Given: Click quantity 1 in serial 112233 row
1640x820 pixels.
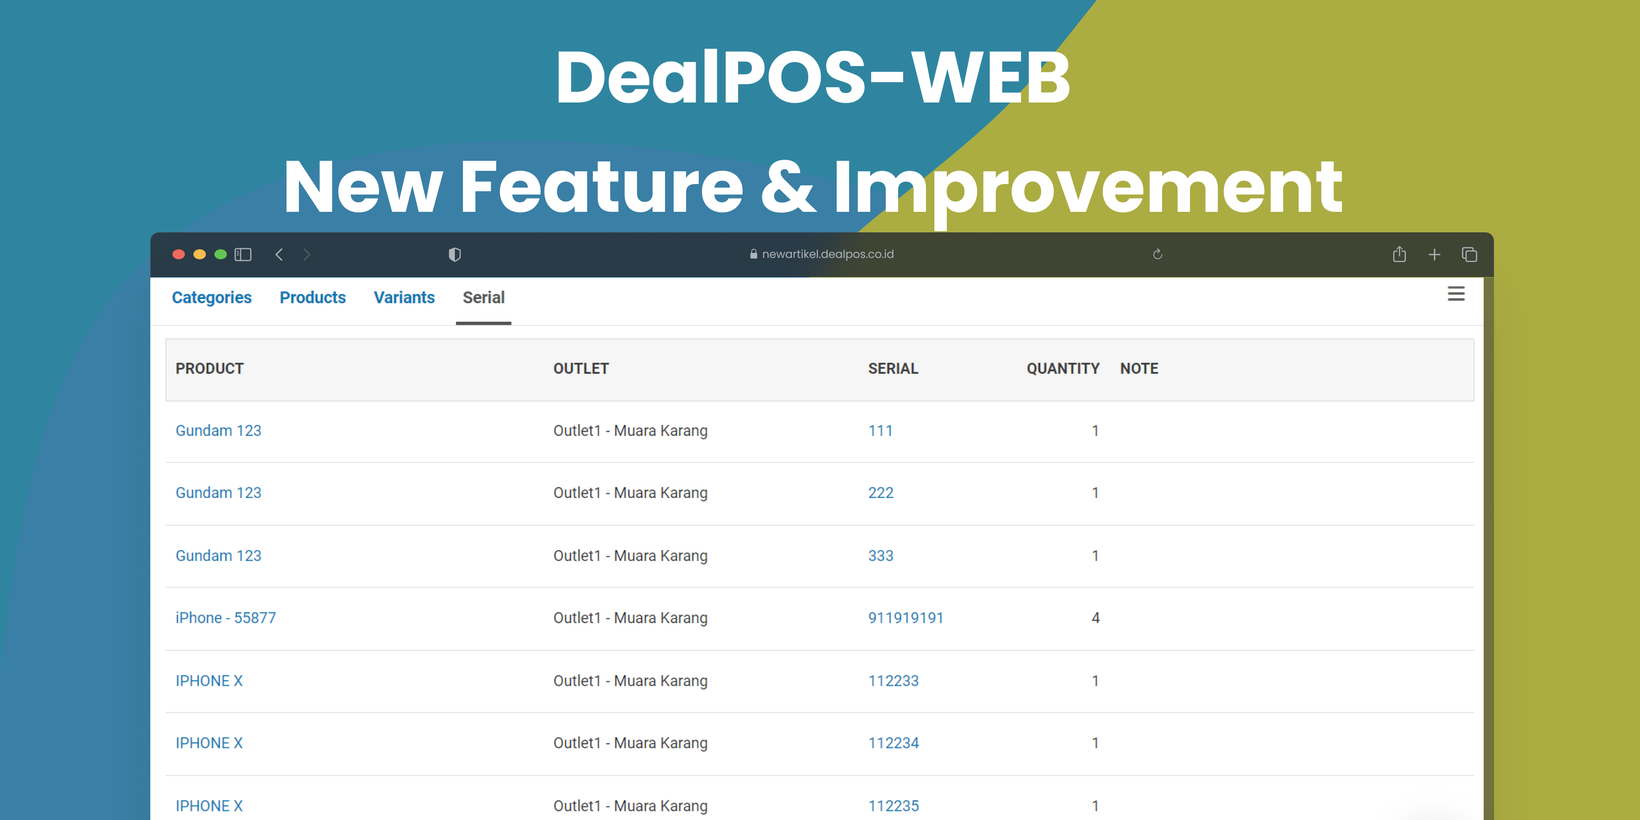Looking at the screenshot, I should [1095, 681].
